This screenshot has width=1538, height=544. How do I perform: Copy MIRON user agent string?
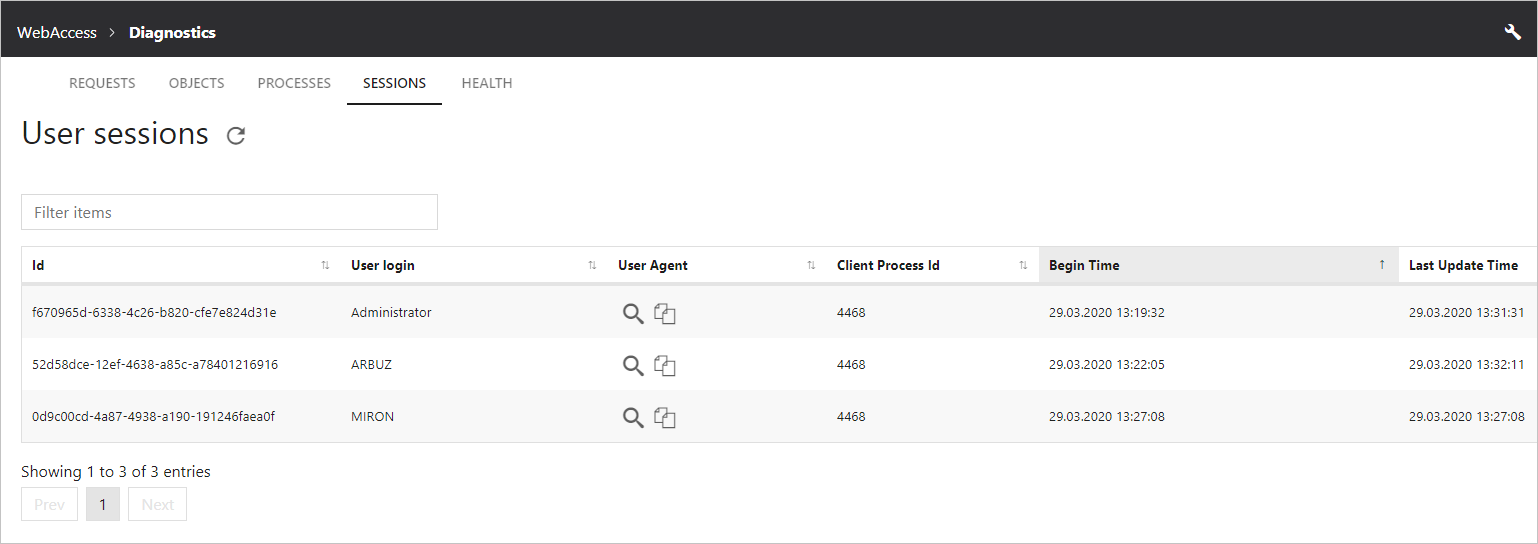665,417
